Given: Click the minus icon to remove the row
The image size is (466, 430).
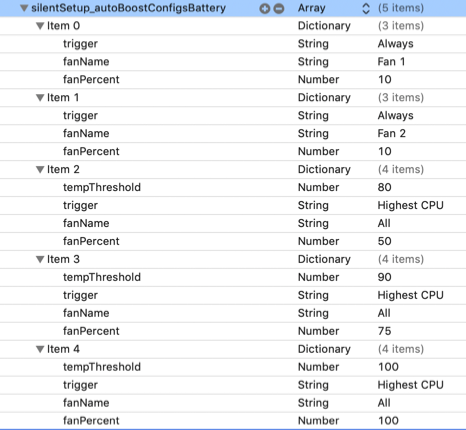Looking at the screenshot, I should (279, 8).
